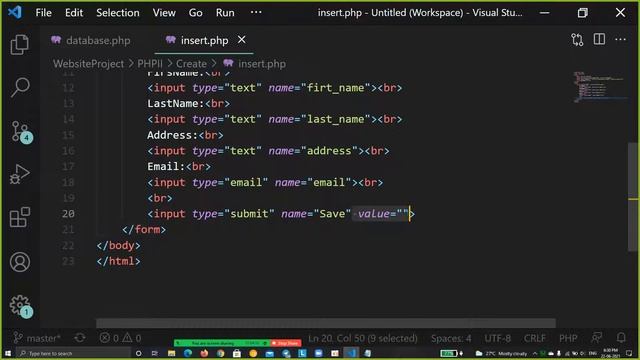
Task: Open the Selection menu
Action: (x=118, y=13)
